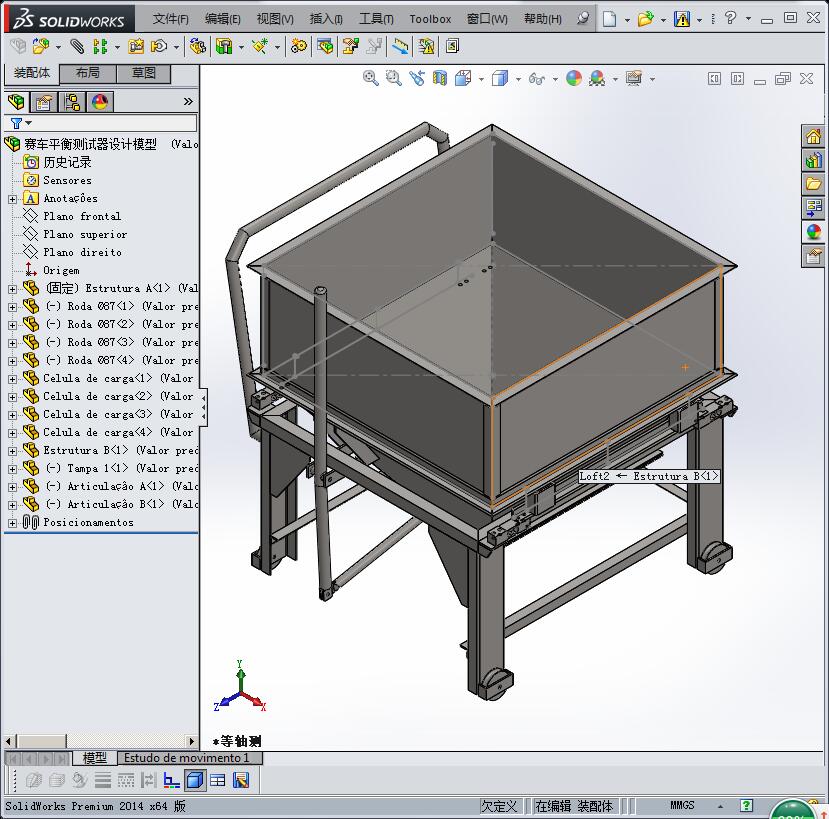Click the PropertyManager tab icon
This screenshot has width=829, height=819.
44,102
